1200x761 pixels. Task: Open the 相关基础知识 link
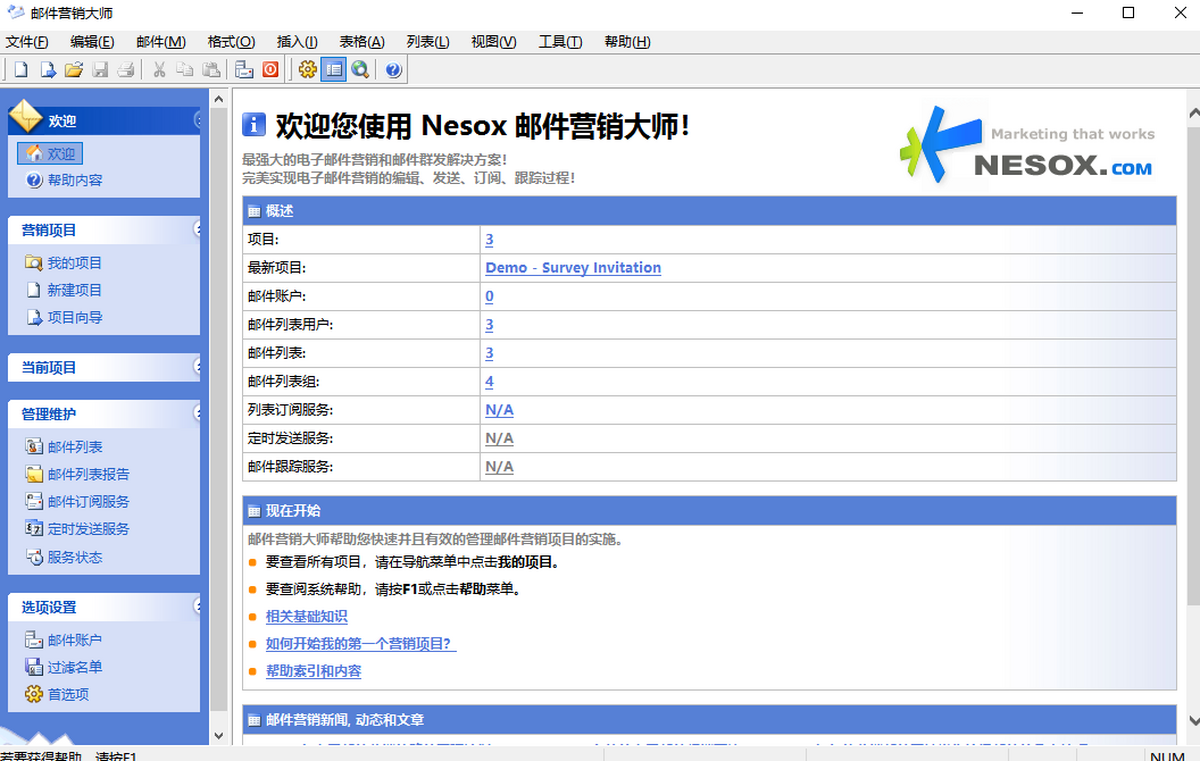tap(307, 617)
